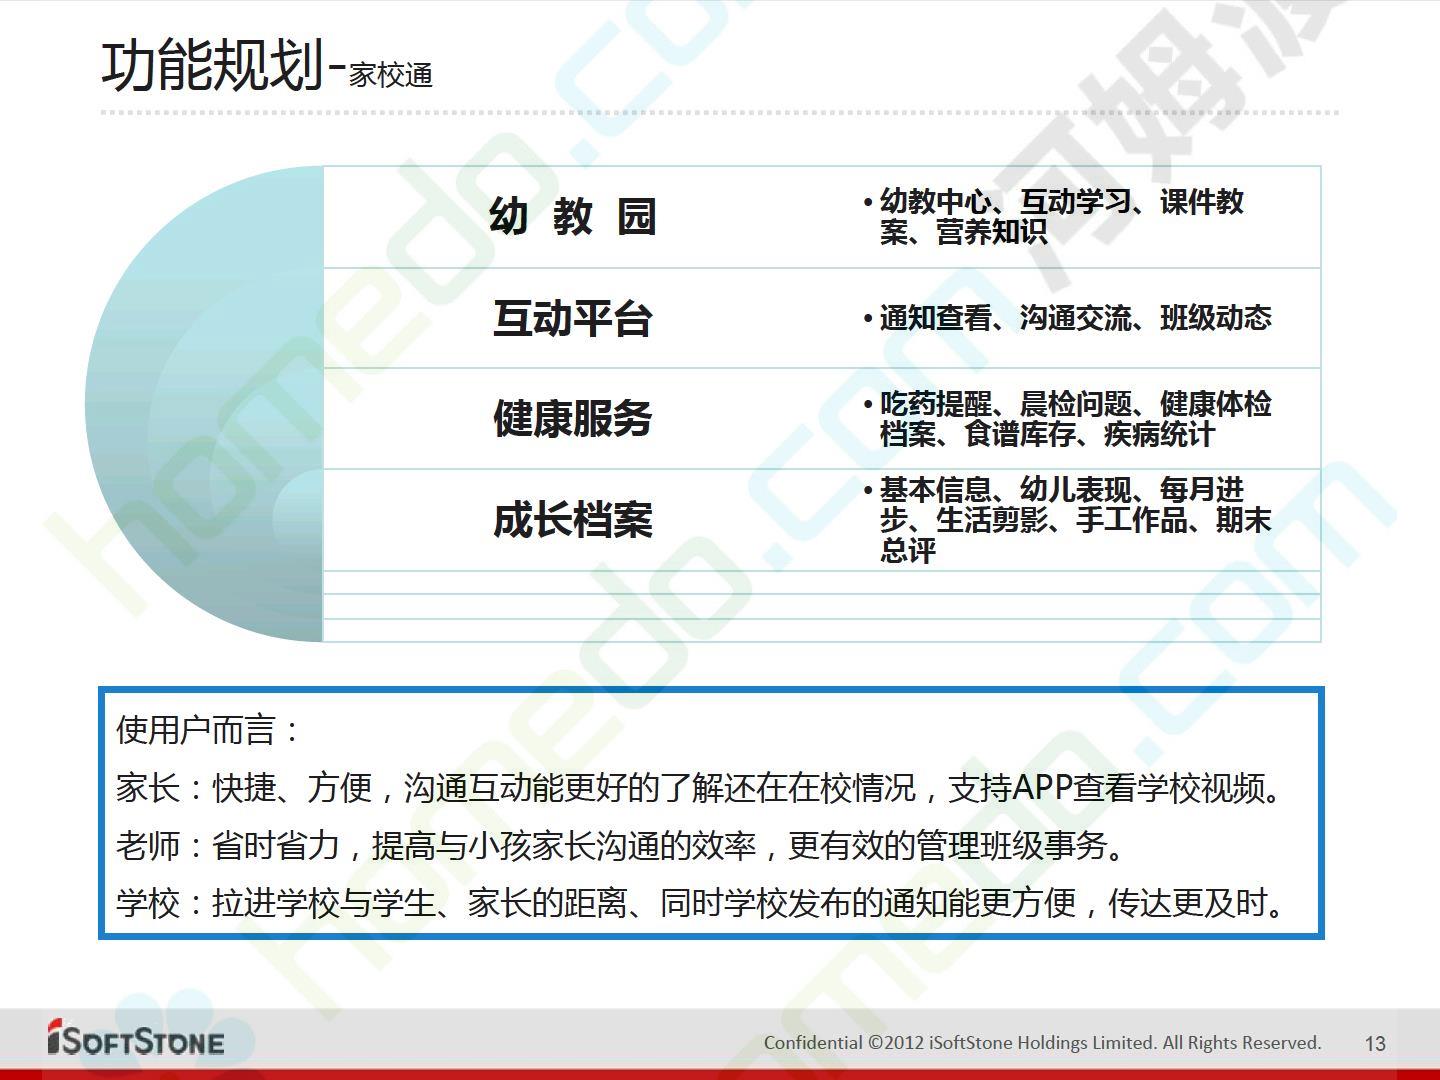Click the bullet starting with 吃药提醒
1440x1080 pixels.
click(1074, 418)
